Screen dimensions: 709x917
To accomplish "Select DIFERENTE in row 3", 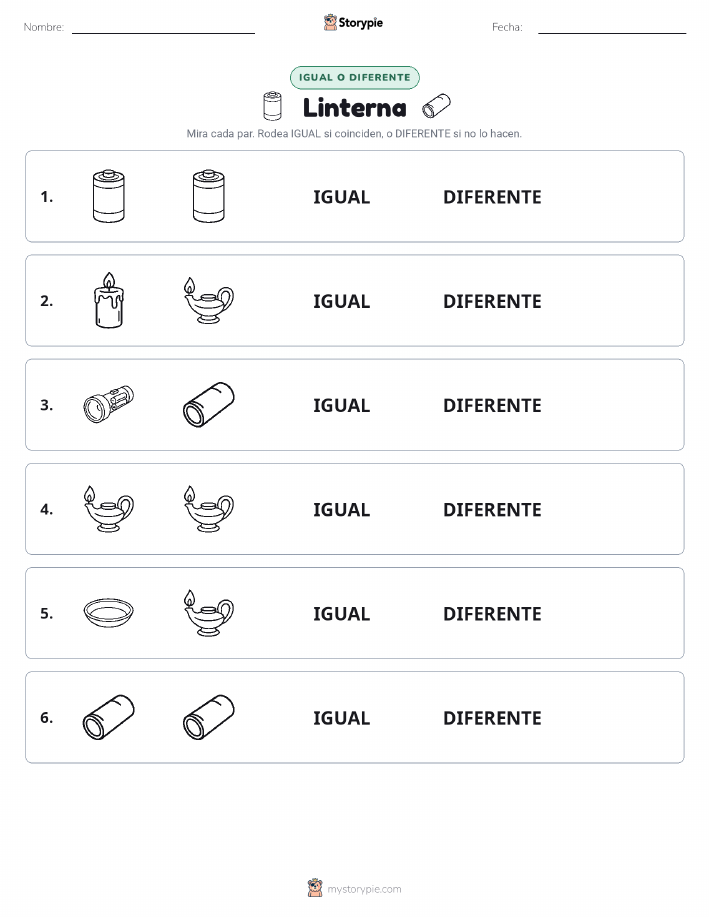I will (492, 405).
